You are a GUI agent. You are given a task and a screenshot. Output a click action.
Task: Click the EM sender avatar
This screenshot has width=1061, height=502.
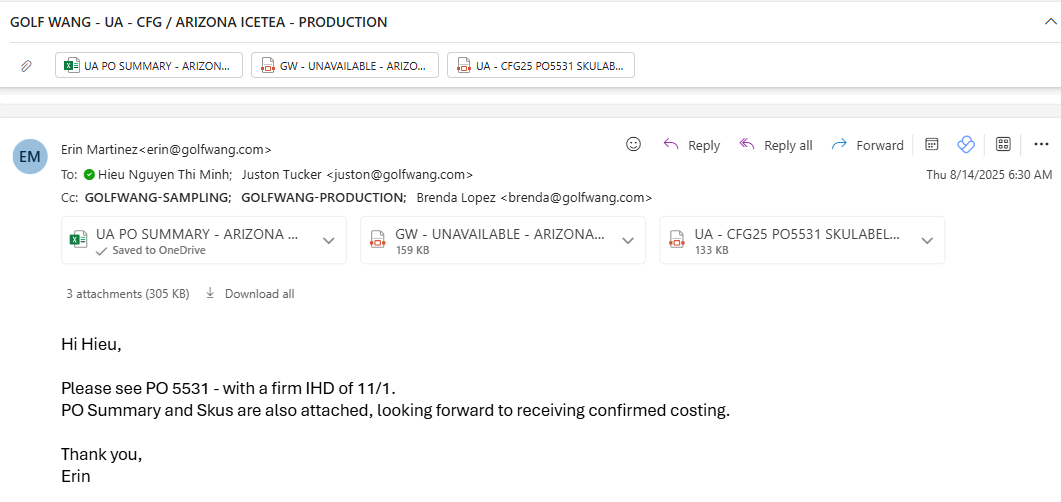[x=30, y=156]
